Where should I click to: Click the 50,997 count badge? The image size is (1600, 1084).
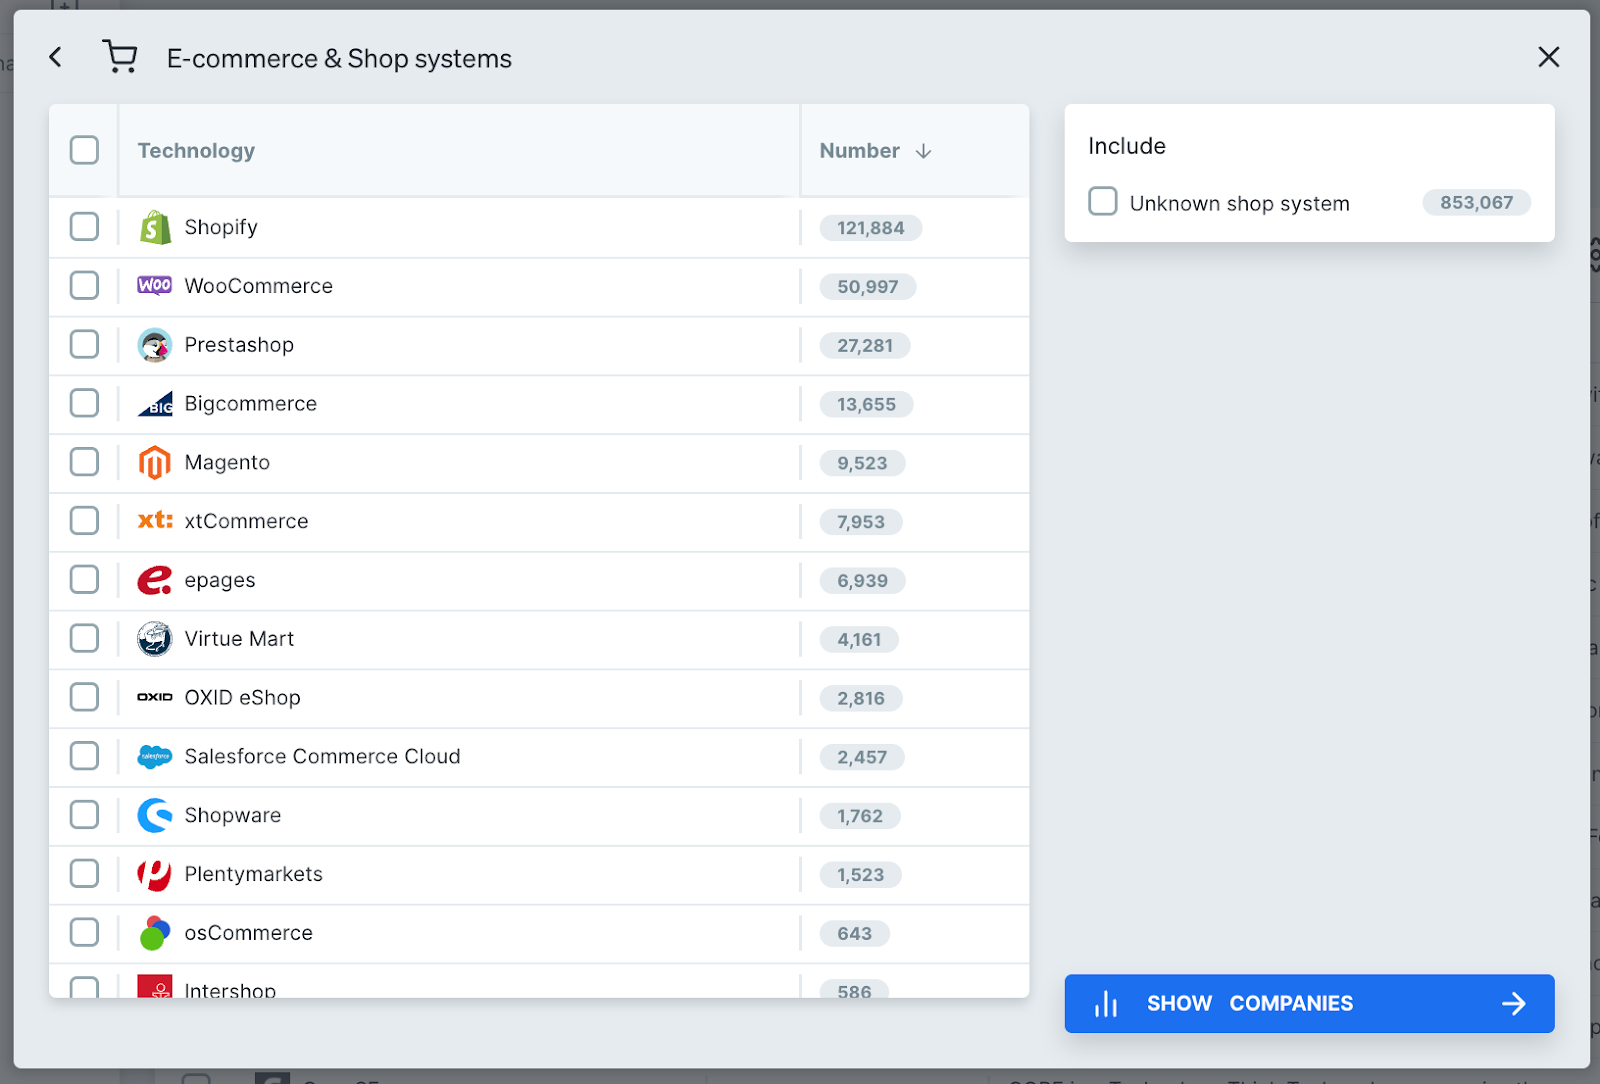(868, 287)
